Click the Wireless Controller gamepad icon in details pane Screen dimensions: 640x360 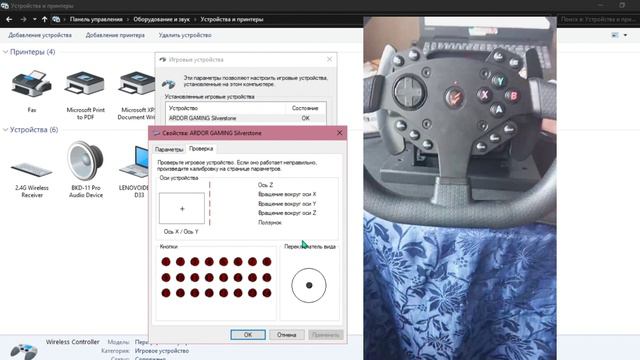(x=24, y=351)
